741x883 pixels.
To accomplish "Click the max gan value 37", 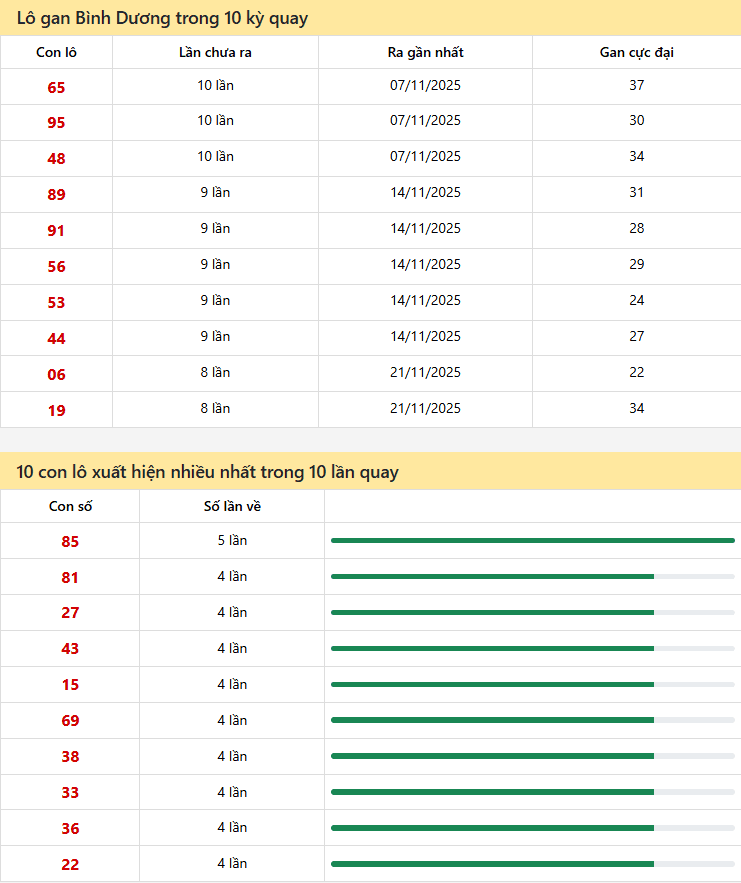I will coord(636,85).
